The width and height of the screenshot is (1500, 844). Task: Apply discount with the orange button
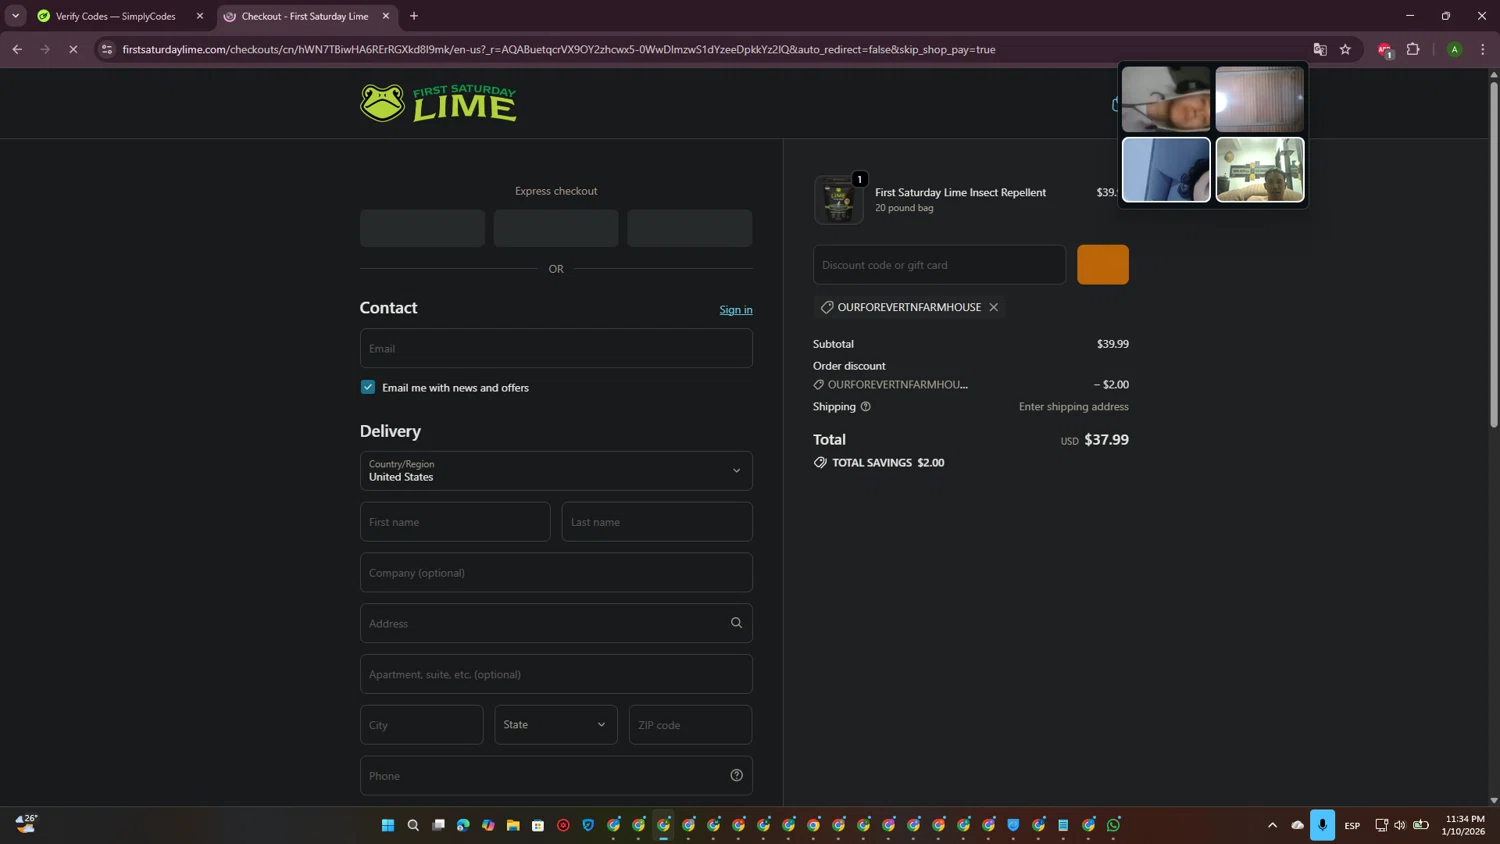pos(1103,264)
